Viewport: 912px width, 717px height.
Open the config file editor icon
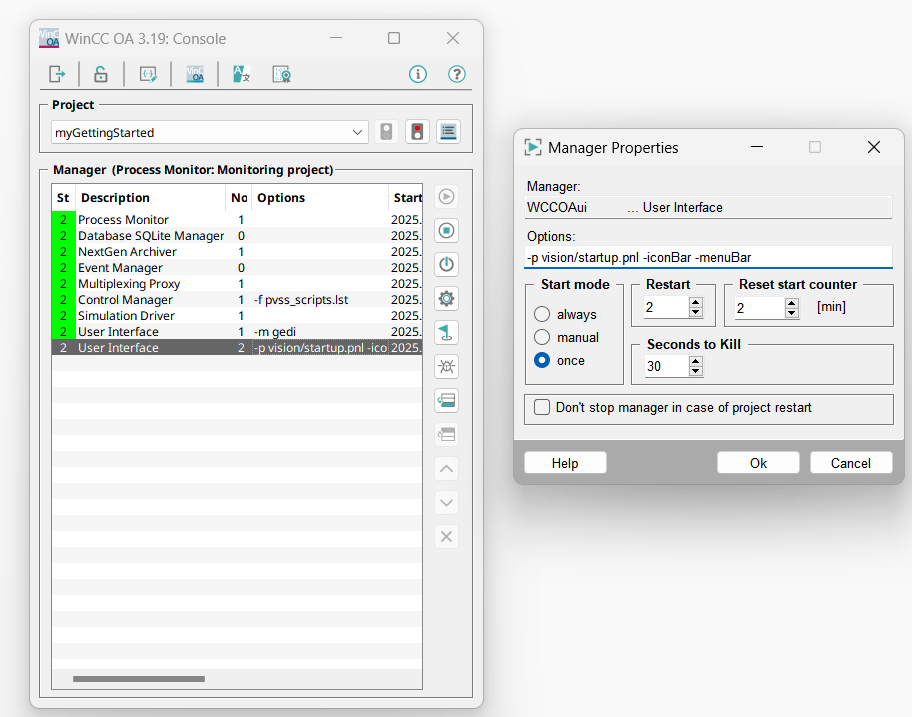(148, 74)
